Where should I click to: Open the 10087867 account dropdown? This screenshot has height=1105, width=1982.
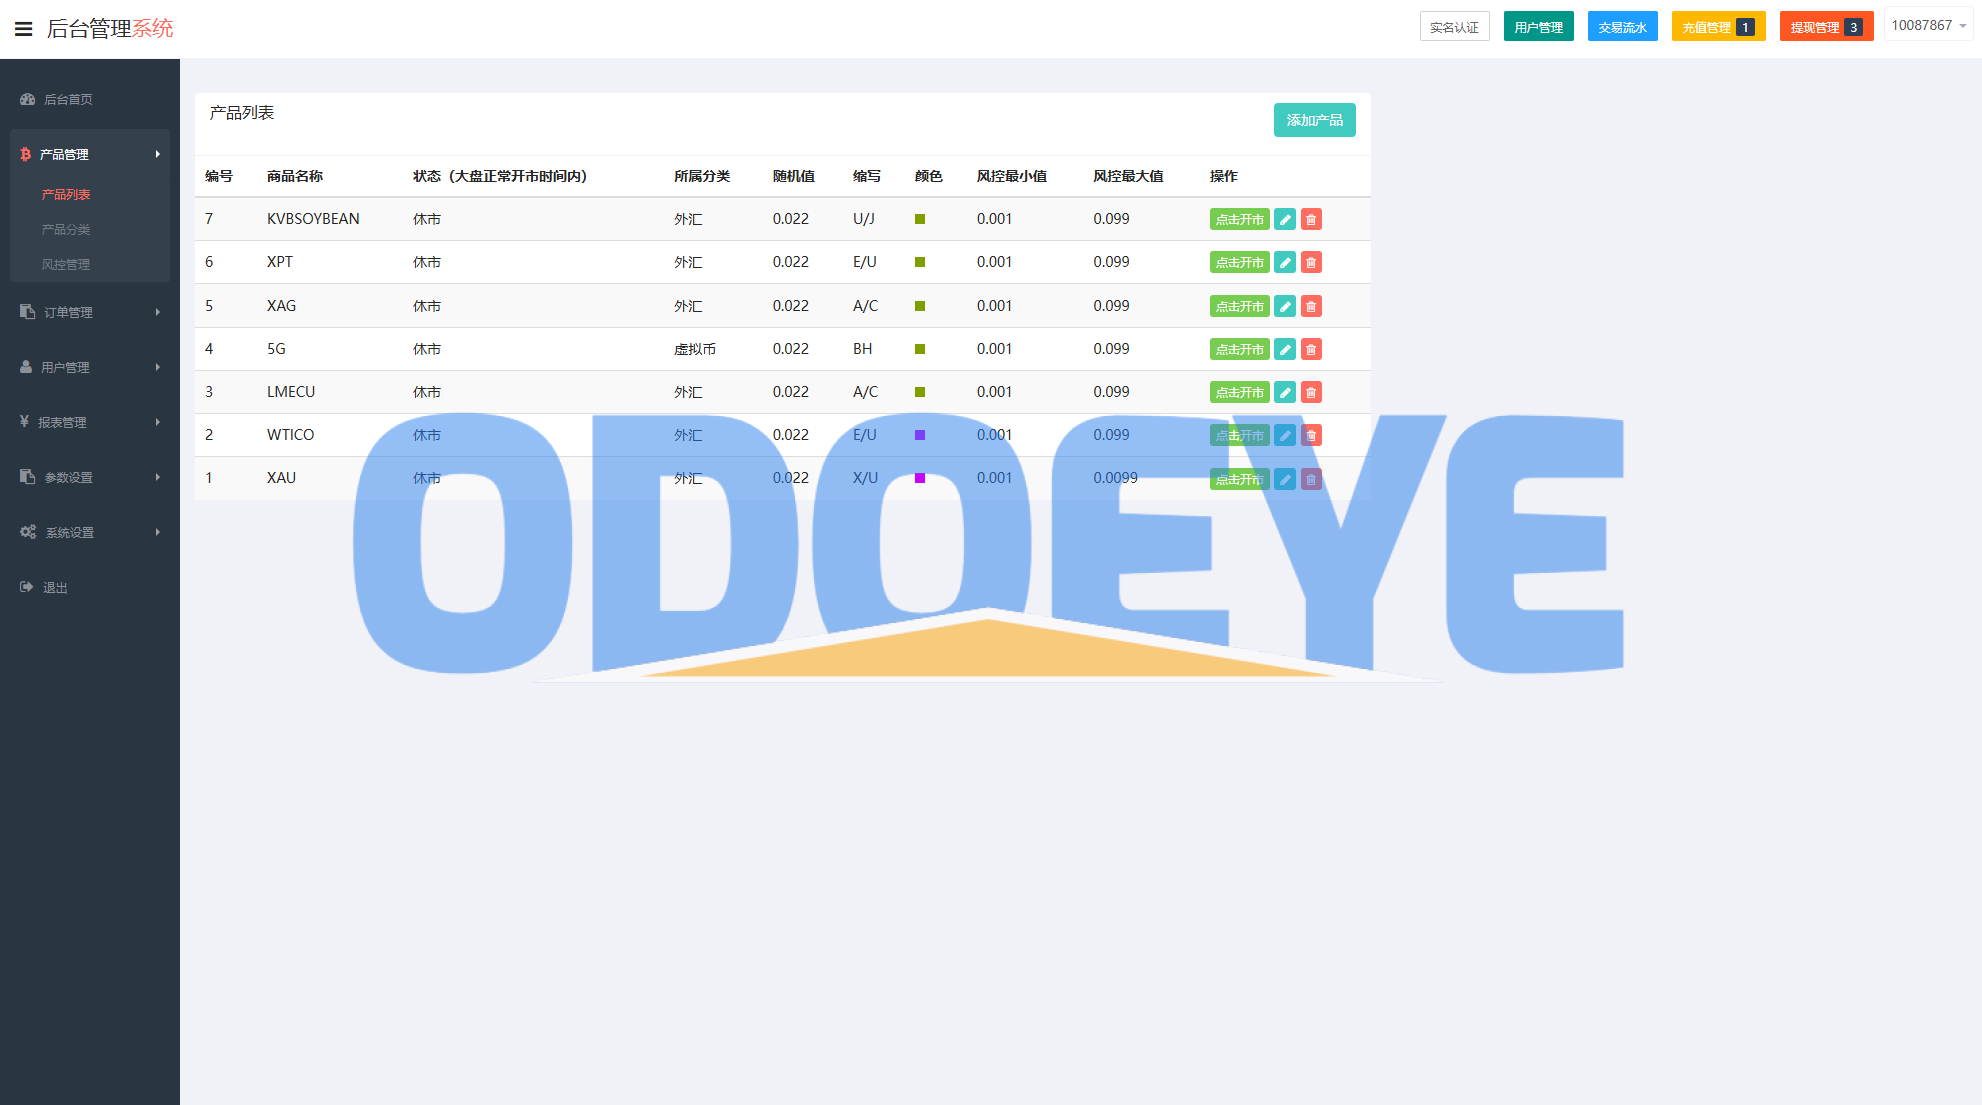pyautogui.click(x=1928, y=25)
